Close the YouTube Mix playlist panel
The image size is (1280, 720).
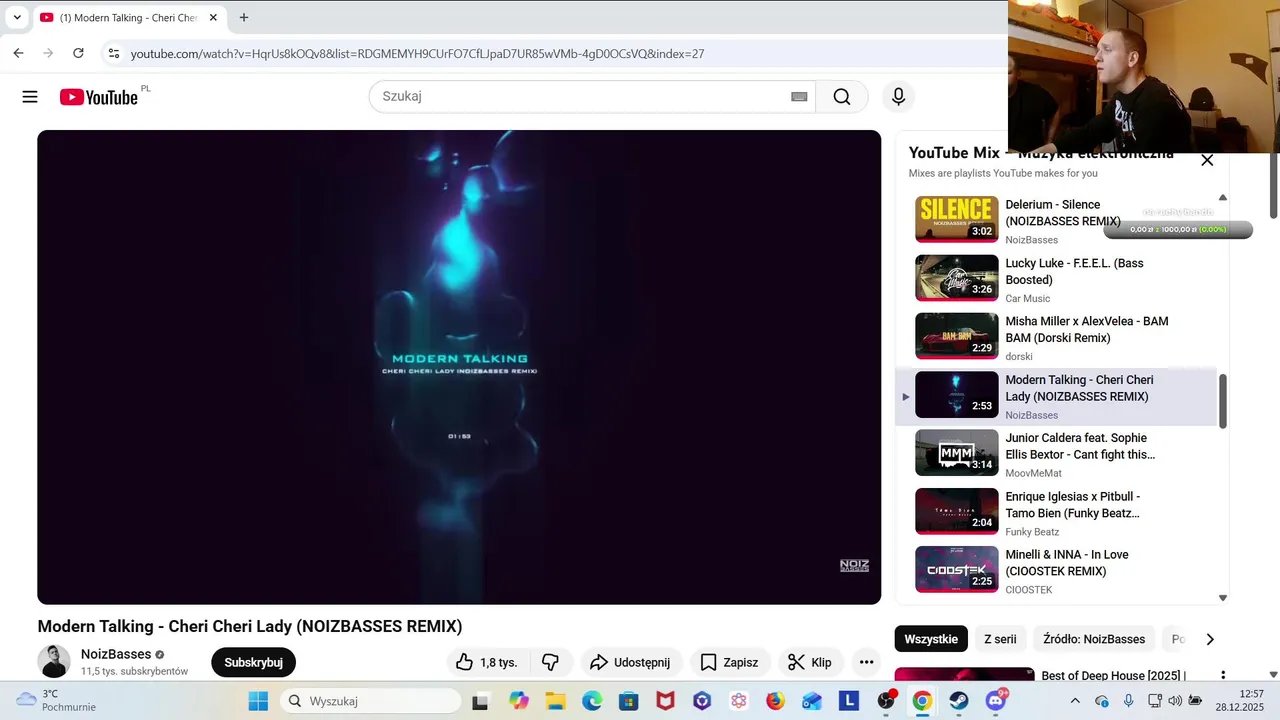tap(1207, 160)
